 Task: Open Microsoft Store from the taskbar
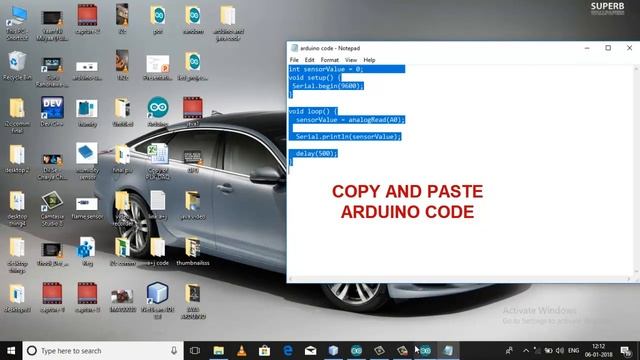(x=264, y=351)
